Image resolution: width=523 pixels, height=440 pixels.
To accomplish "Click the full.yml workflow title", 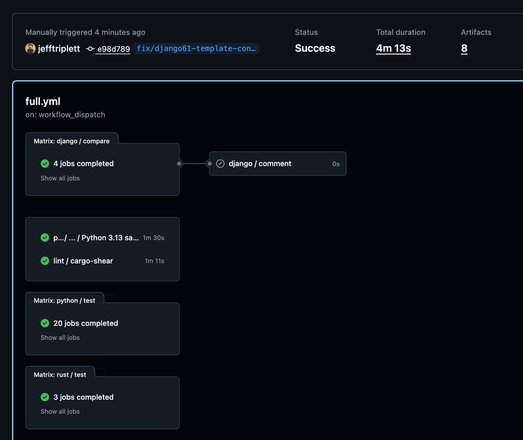I will pos(43,101).
